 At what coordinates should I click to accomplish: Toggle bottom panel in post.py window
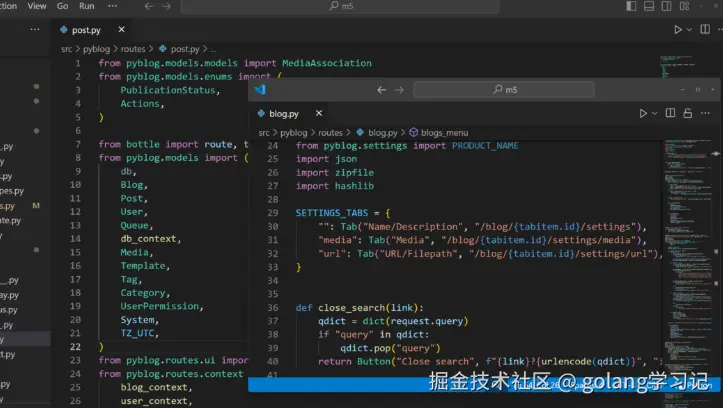point(649,6)
